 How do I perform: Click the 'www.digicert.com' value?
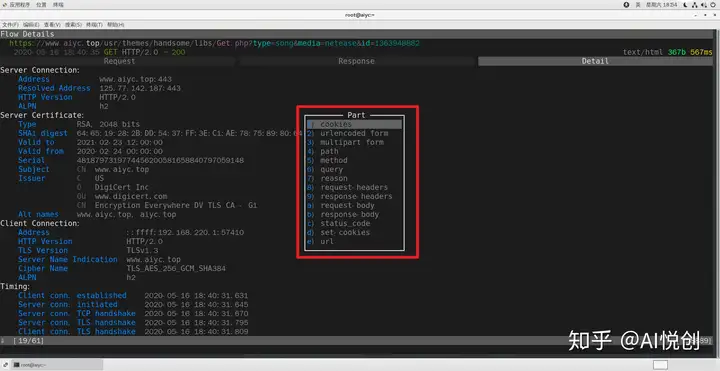131,197
